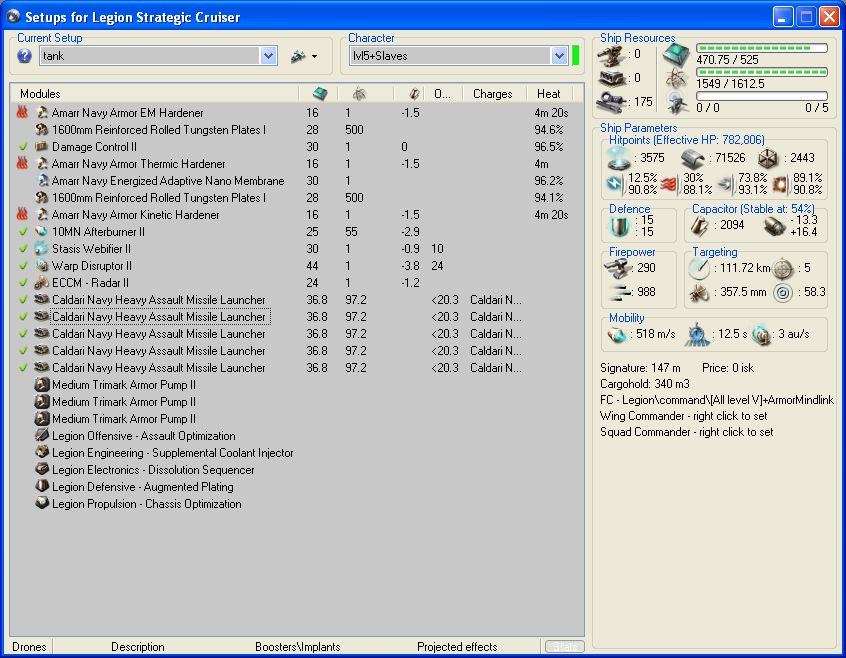Image resolution: width=846 pixels, height=658 pixels.
Task: Click the kinetic resistance icon
Action: coord(726,185)
